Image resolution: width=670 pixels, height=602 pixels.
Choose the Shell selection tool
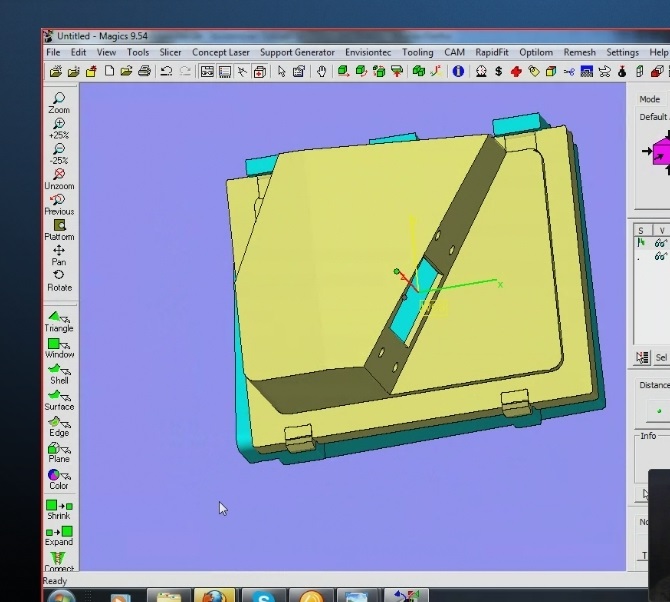coord(59,373)
